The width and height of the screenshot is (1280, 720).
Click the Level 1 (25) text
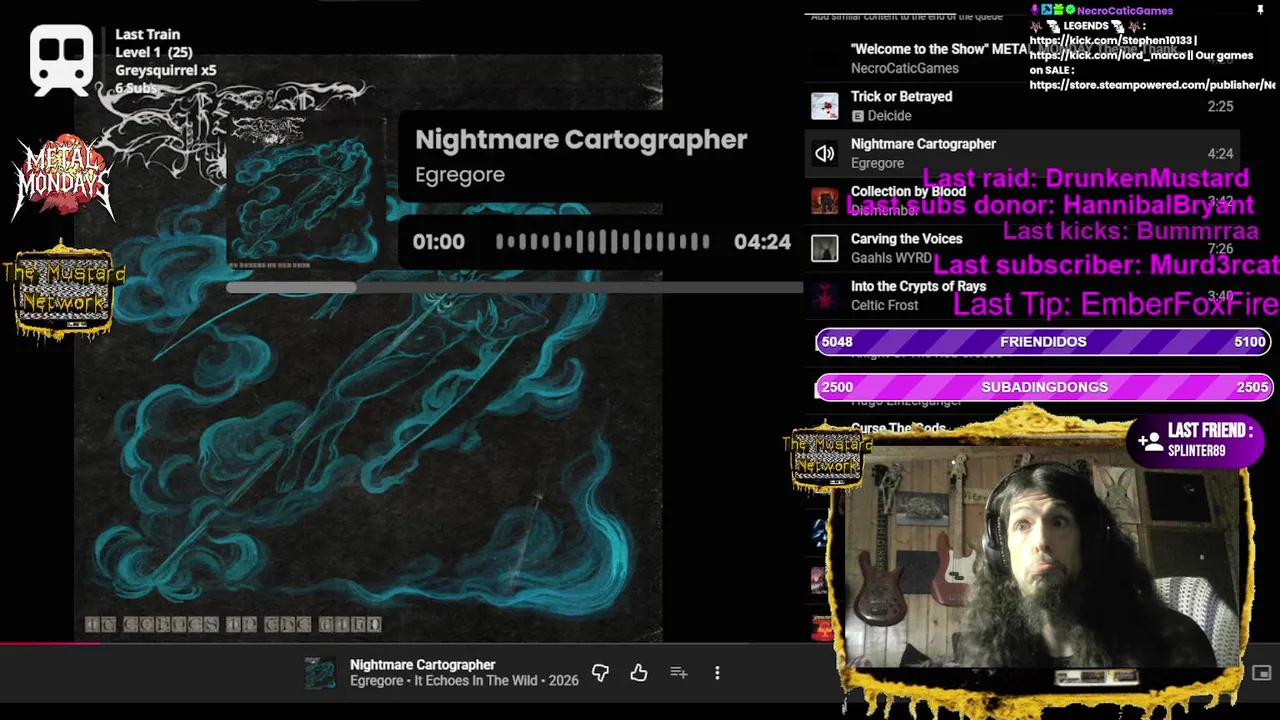click(x=154, y=52)
